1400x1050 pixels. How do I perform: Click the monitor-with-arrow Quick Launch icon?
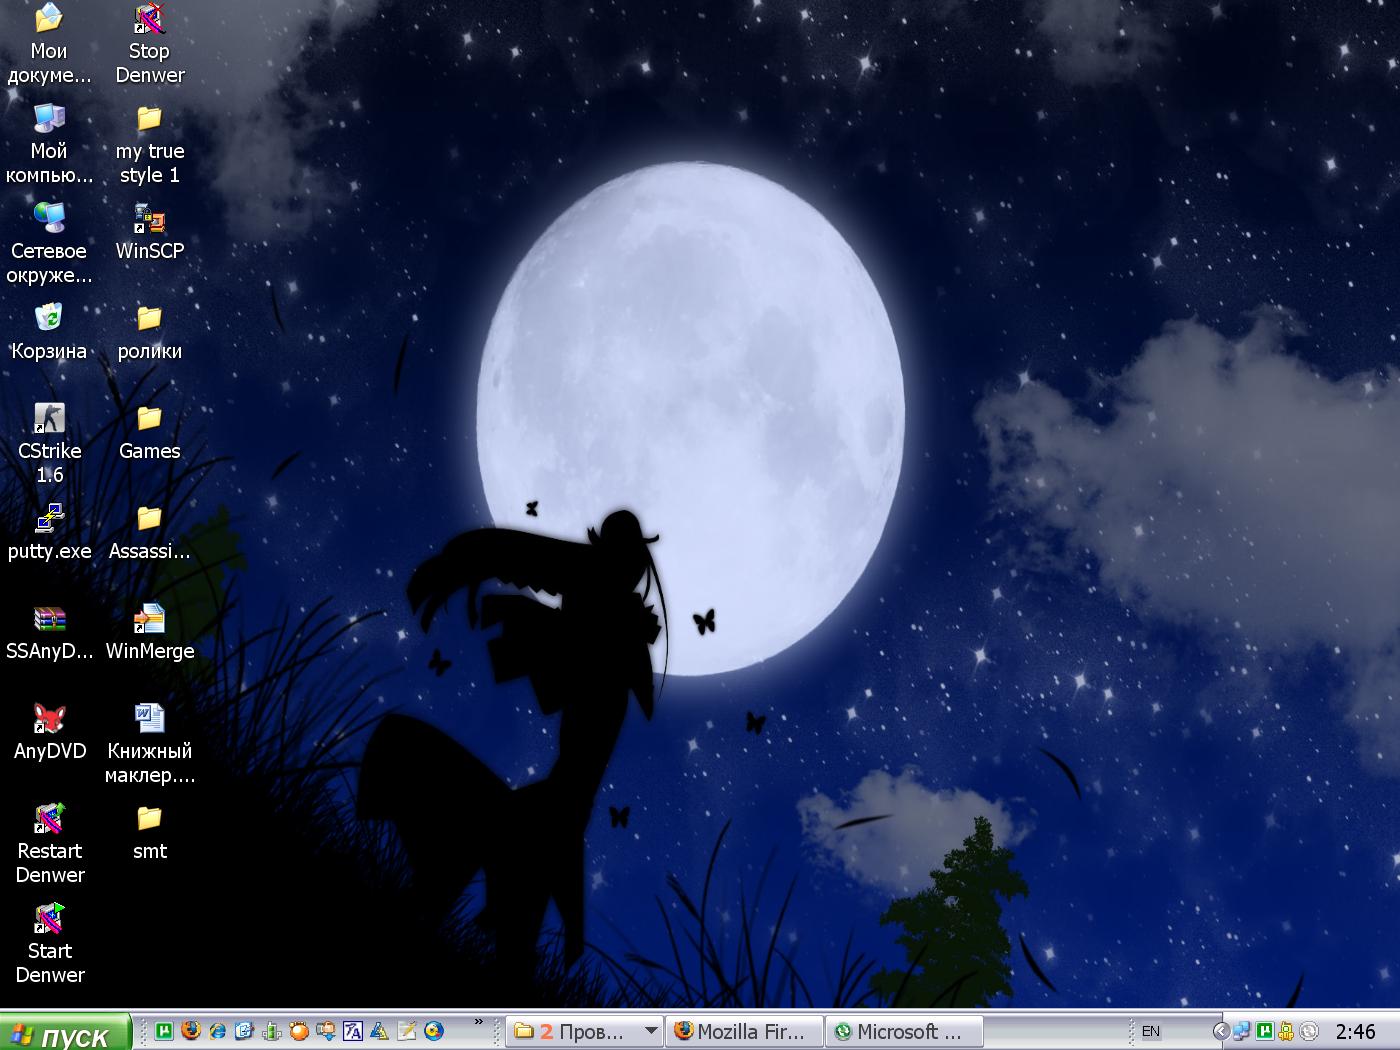pos(326,1031)
